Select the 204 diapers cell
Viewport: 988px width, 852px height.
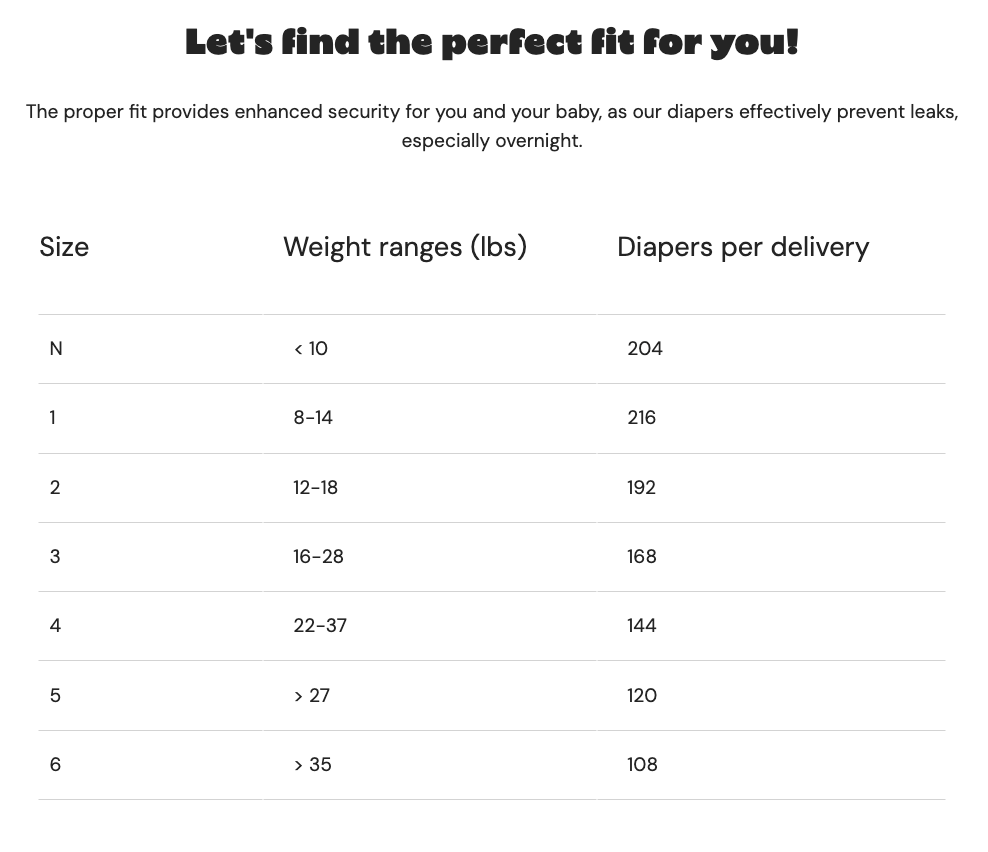pos(645,348)
